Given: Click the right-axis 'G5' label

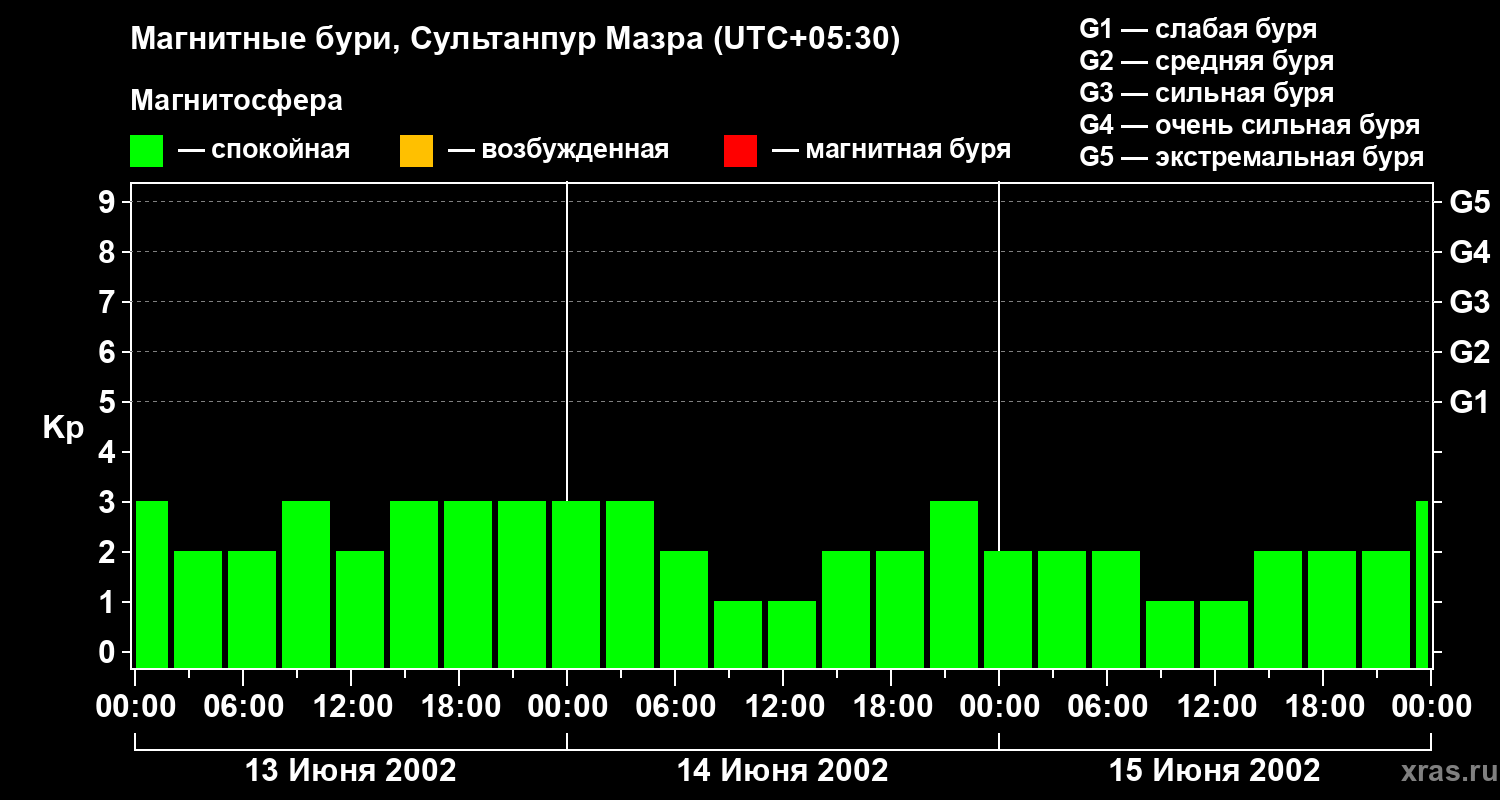Looking at the screenshot, I should 1469,202.
